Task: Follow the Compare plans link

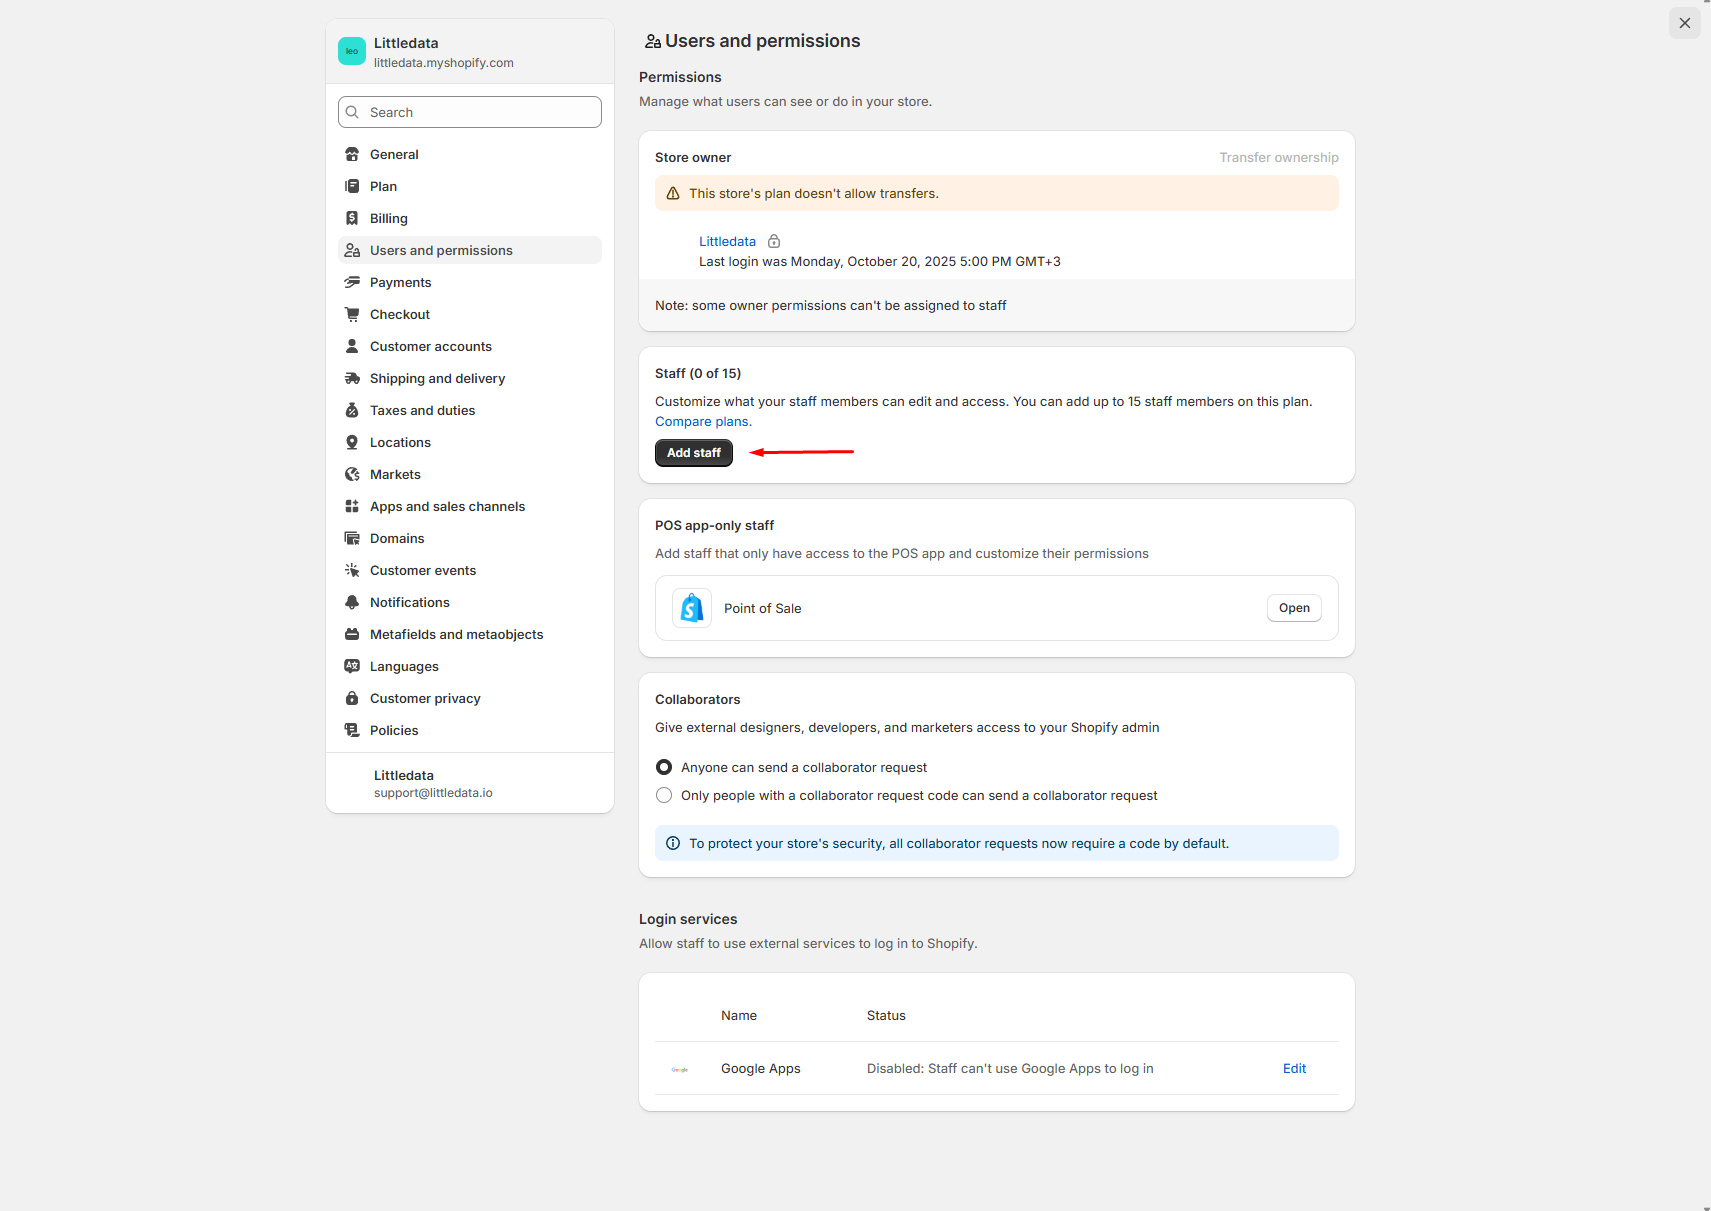Action: (703, 422)
